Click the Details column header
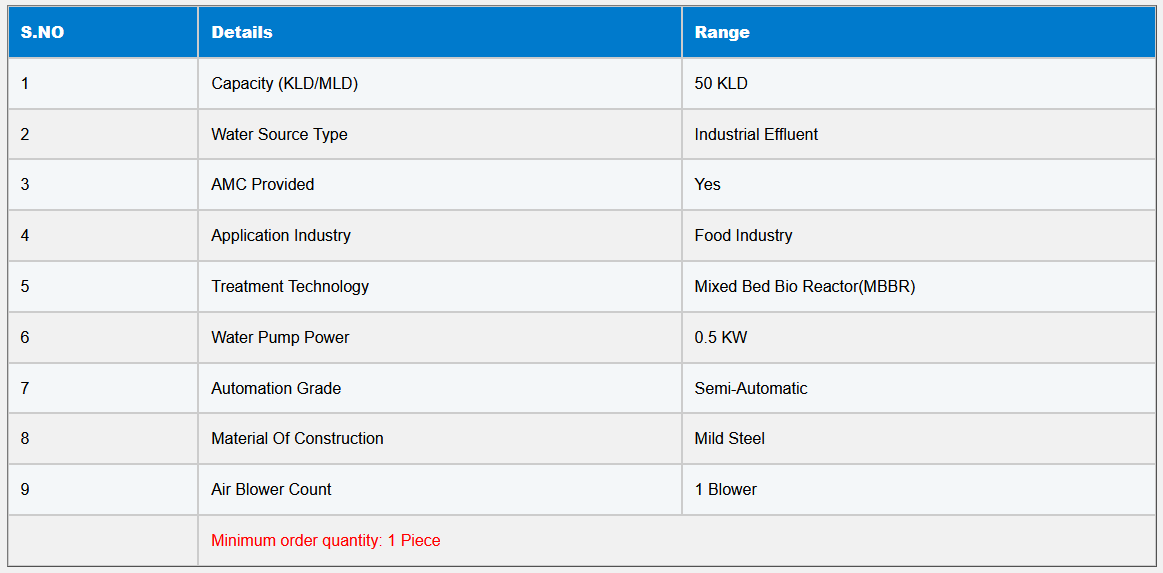Image resolution: width=1163 pixels, height=573 pixels. (242, 32)
